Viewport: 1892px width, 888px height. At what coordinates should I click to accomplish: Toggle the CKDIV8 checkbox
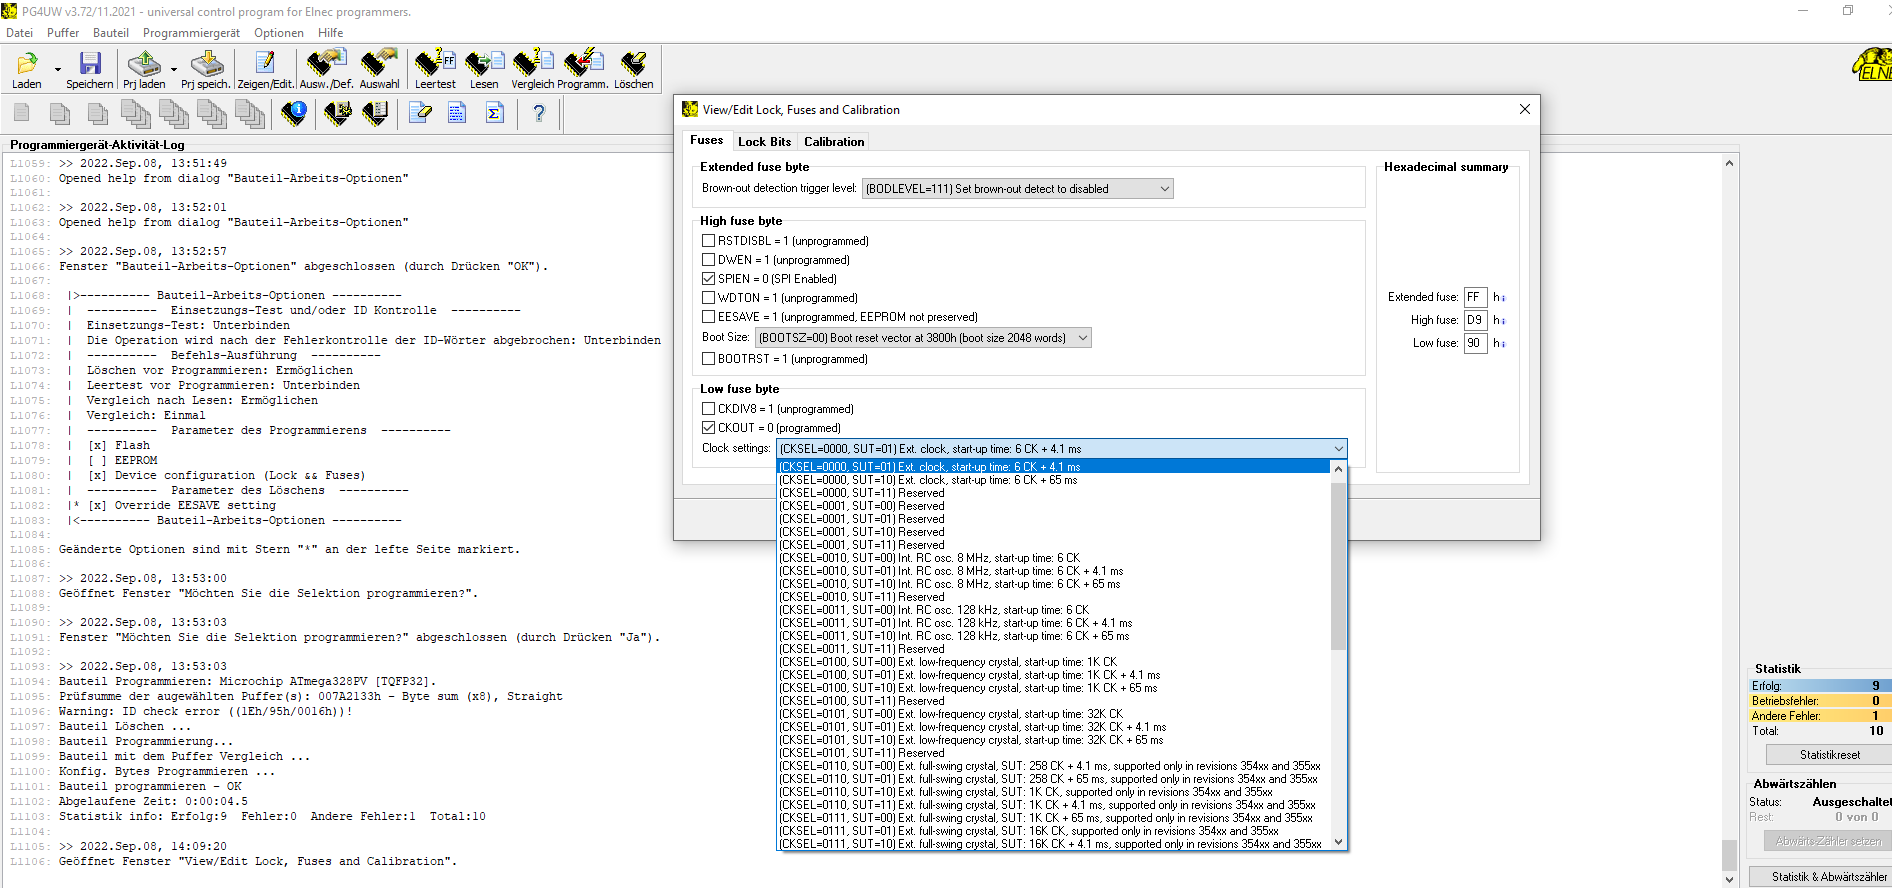708,409
